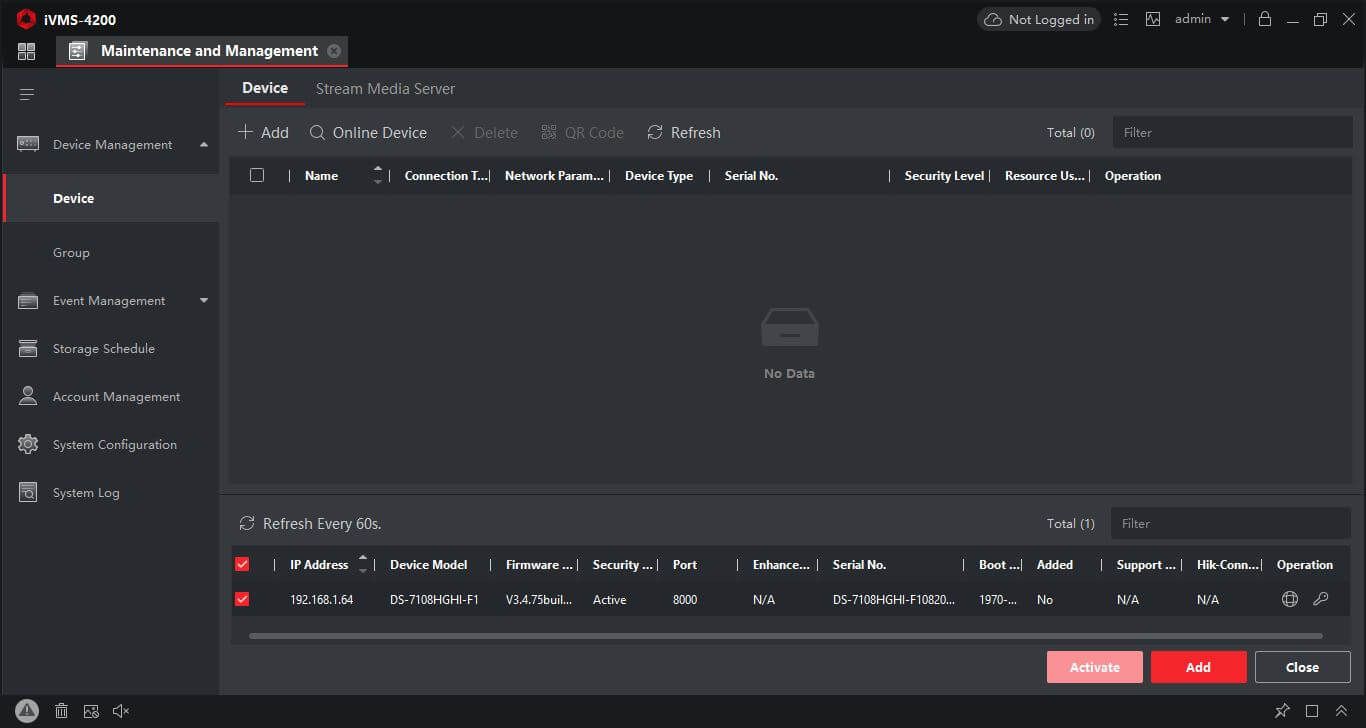
Task: Click the port value 8000
Action: coord(685,600)
